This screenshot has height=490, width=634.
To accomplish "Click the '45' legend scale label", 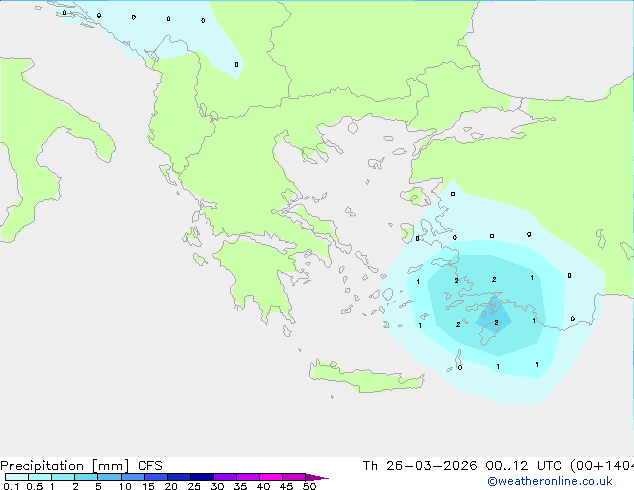I will coord(286,486).
